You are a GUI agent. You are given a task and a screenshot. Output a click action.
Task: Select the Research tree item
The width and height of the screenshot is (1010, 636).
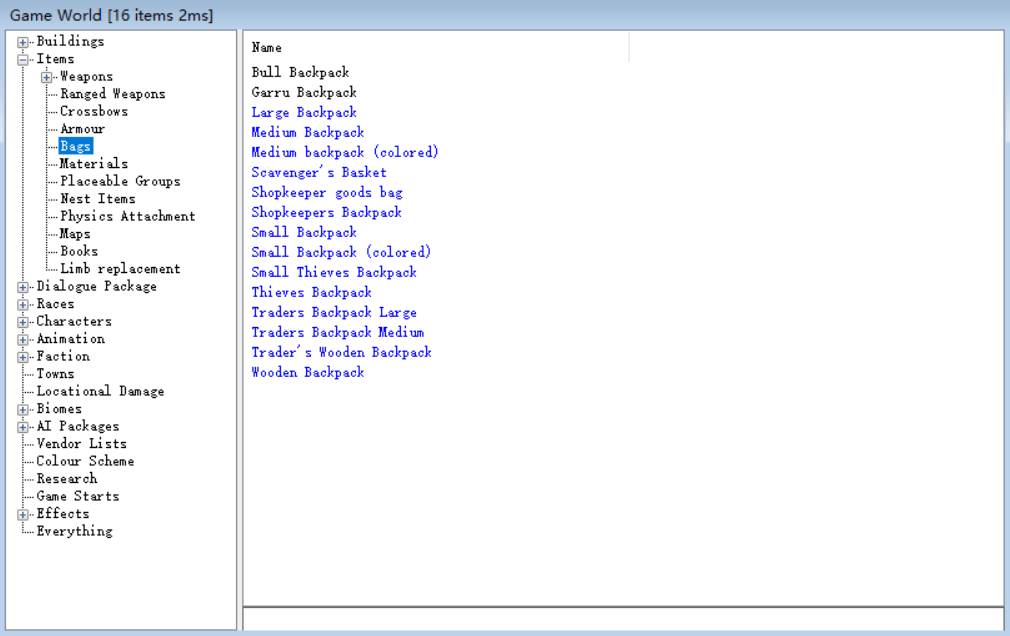(x=66, y=479)
